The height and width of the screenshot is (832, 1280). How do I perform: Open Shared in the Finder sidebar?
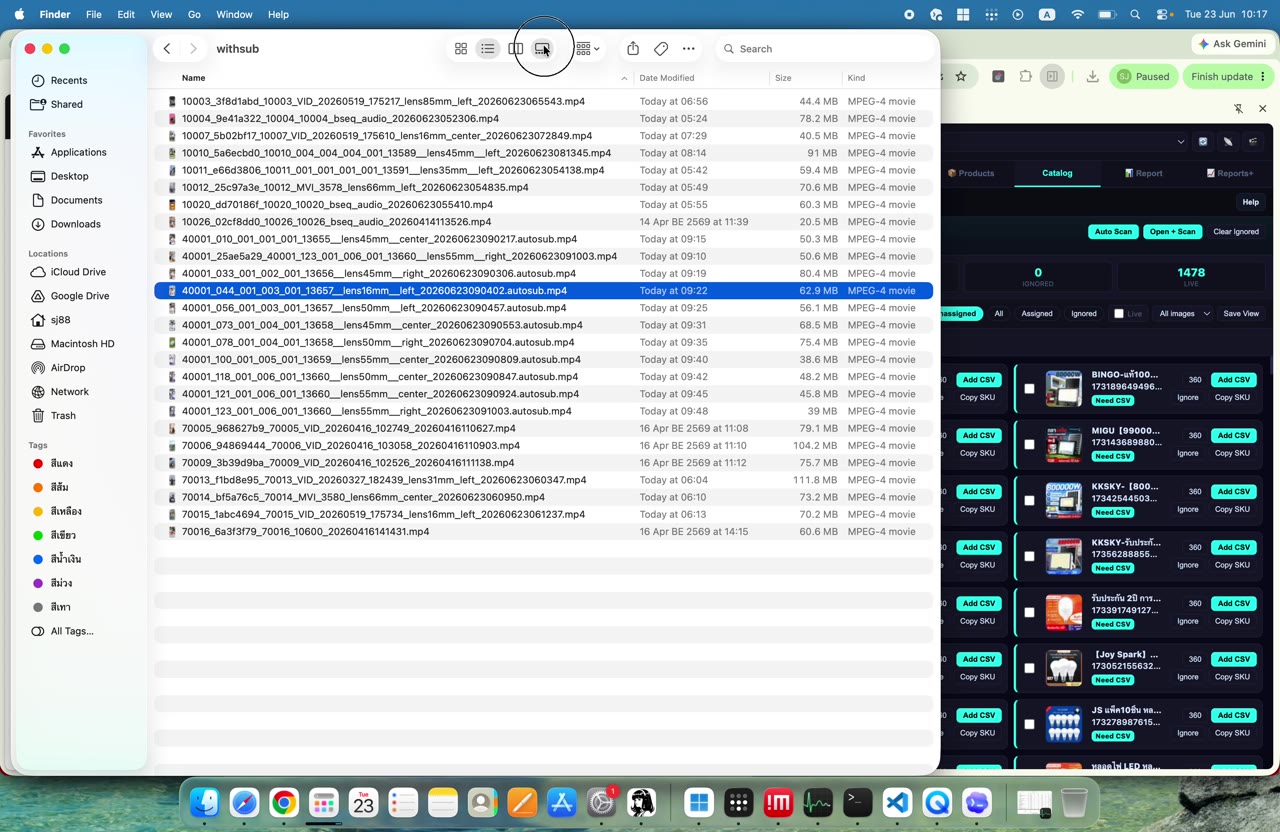tap(66, 104)
